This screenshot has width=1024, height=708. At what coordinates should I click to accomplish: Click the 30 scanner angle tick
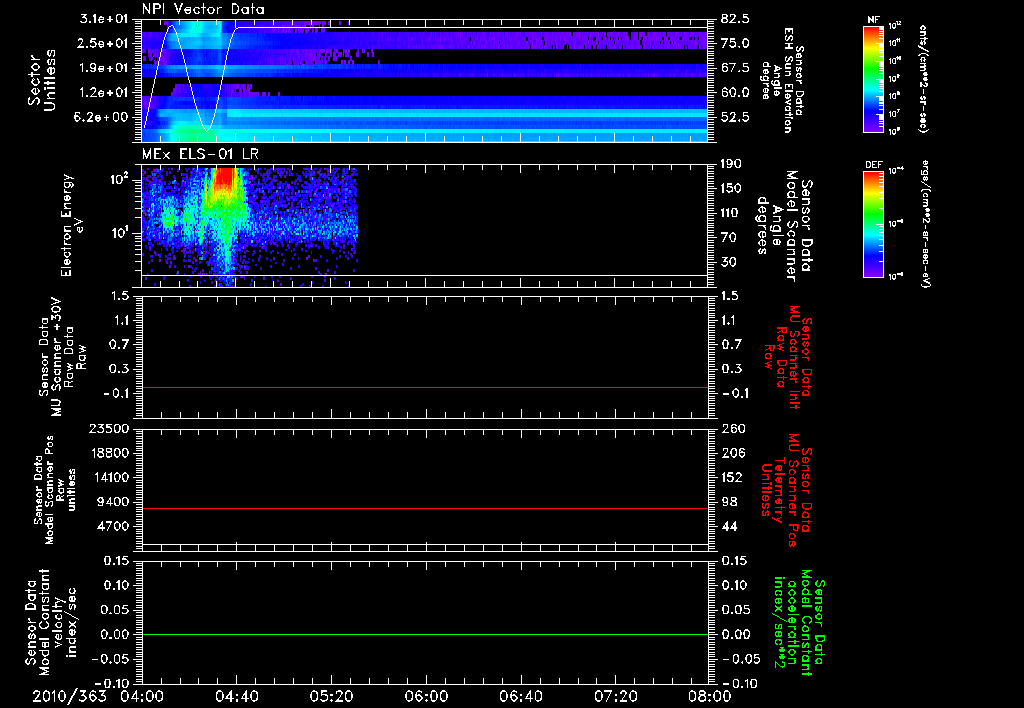(x=729, y=262)
